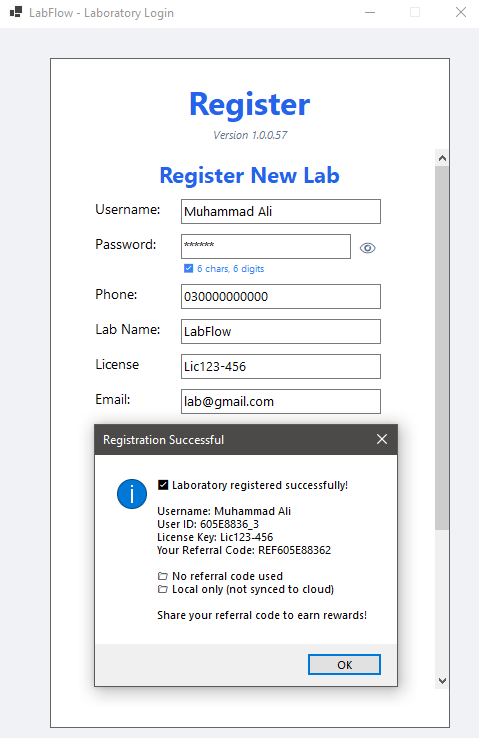
Task: Click 'Share your referral code to earn rewards!'
Action: [262, 615]
